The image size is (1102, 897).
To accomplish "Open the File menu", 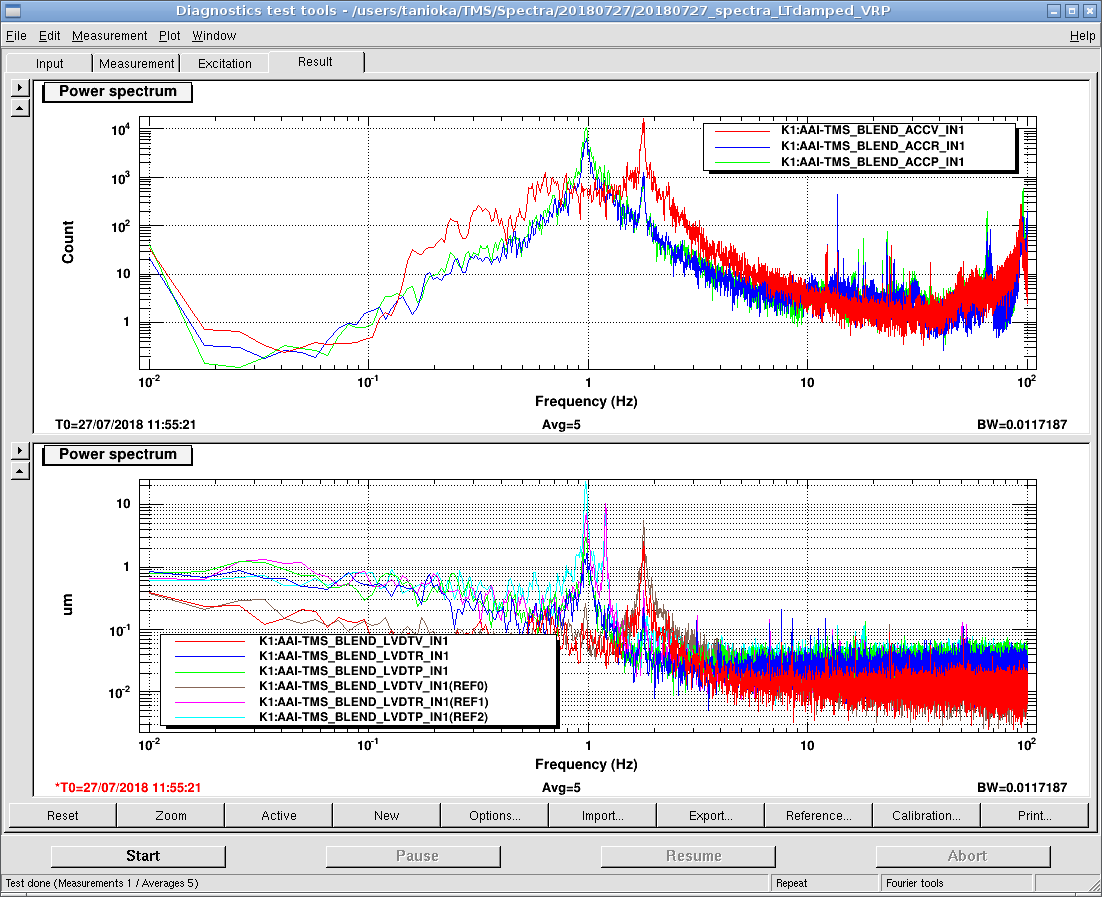I will [16, 35].
